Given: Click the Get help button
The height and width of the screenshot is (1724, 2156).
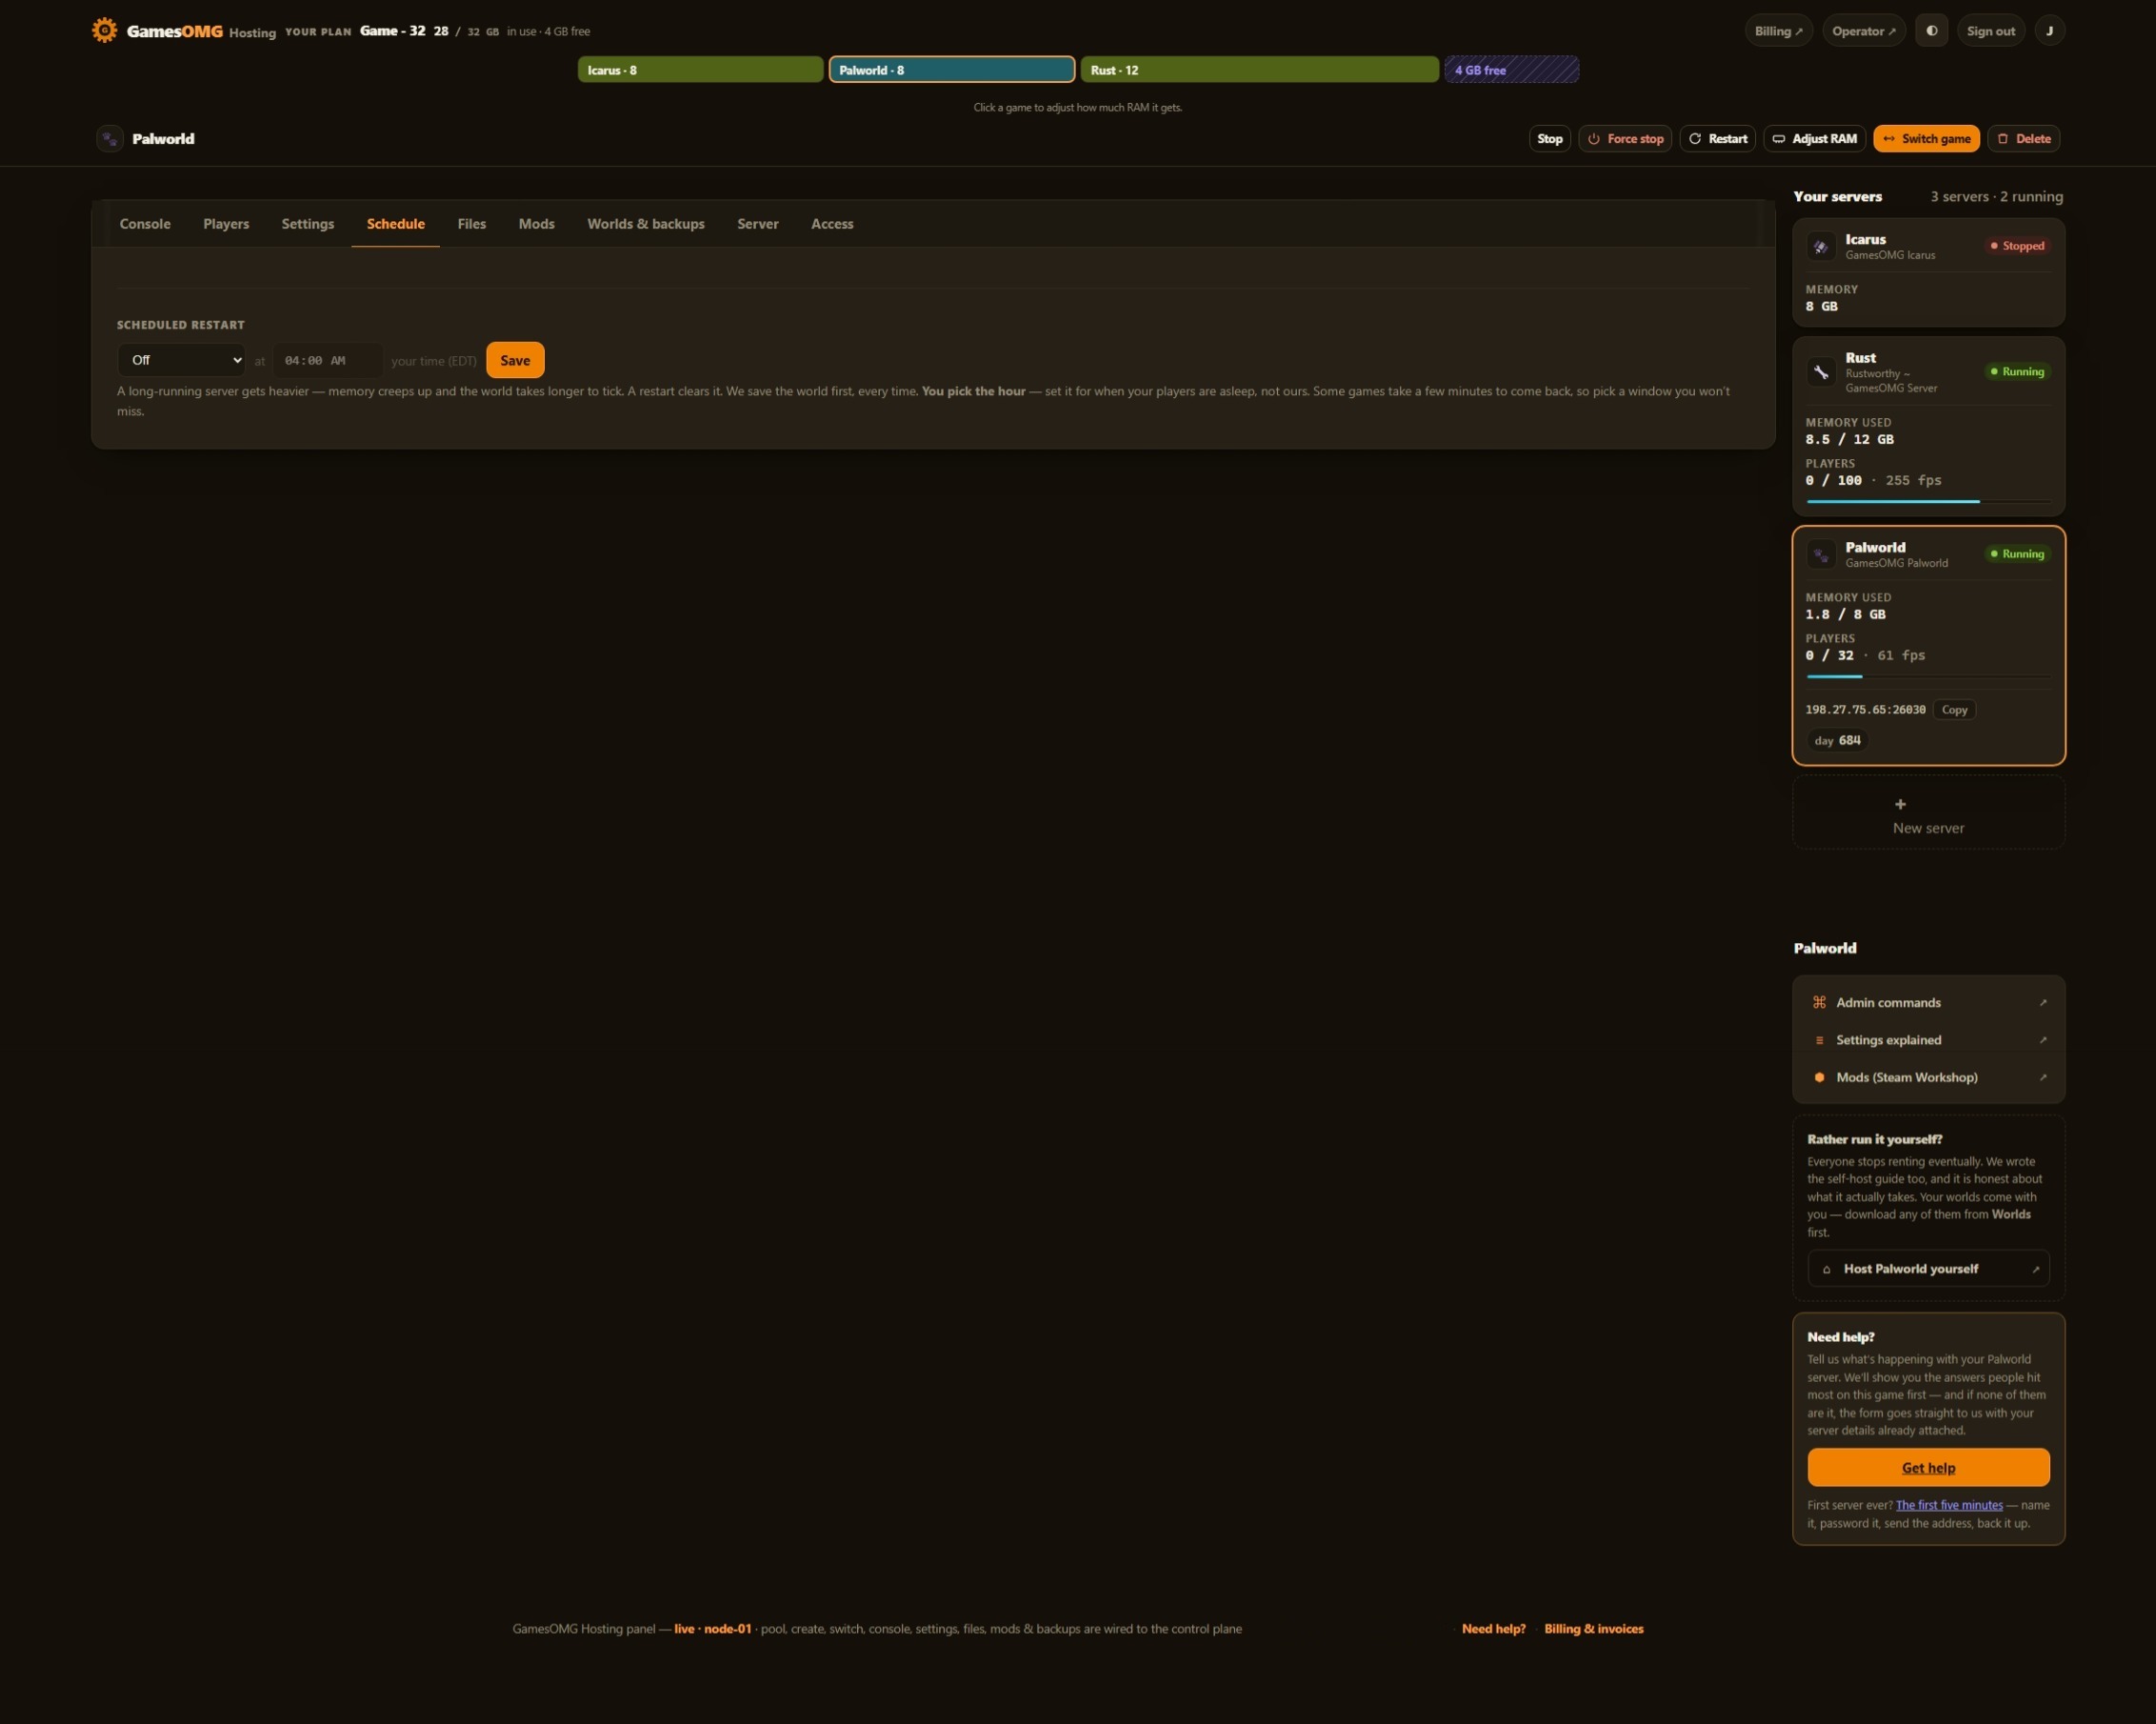Looking at the screenshot, I should coord(1928,1467).
